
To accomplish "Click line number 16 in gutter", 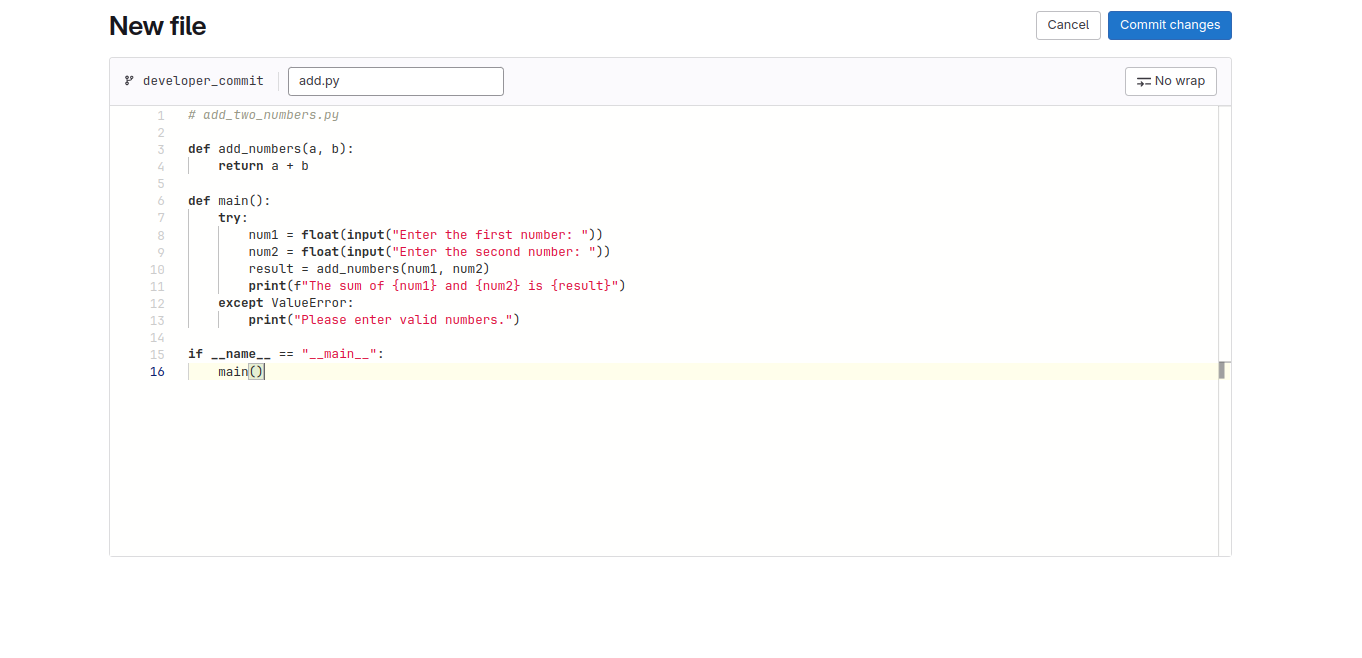I will pos(157,372).
